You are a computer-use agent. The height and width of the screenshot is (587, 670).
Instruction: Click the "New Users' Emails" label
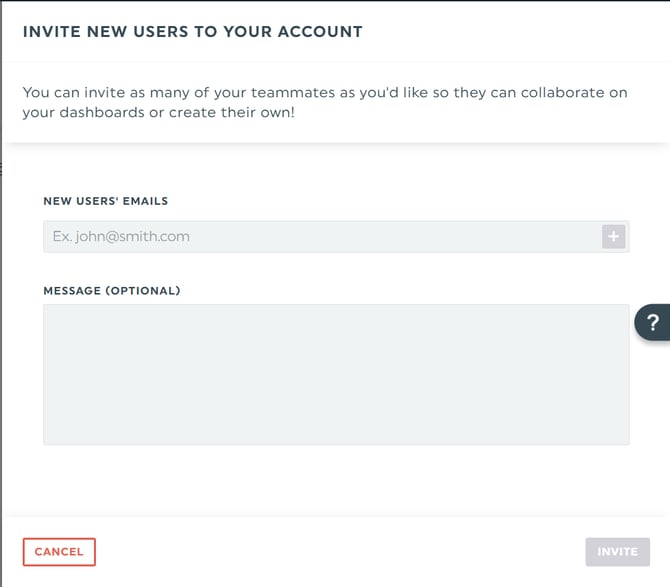point(106,201)
